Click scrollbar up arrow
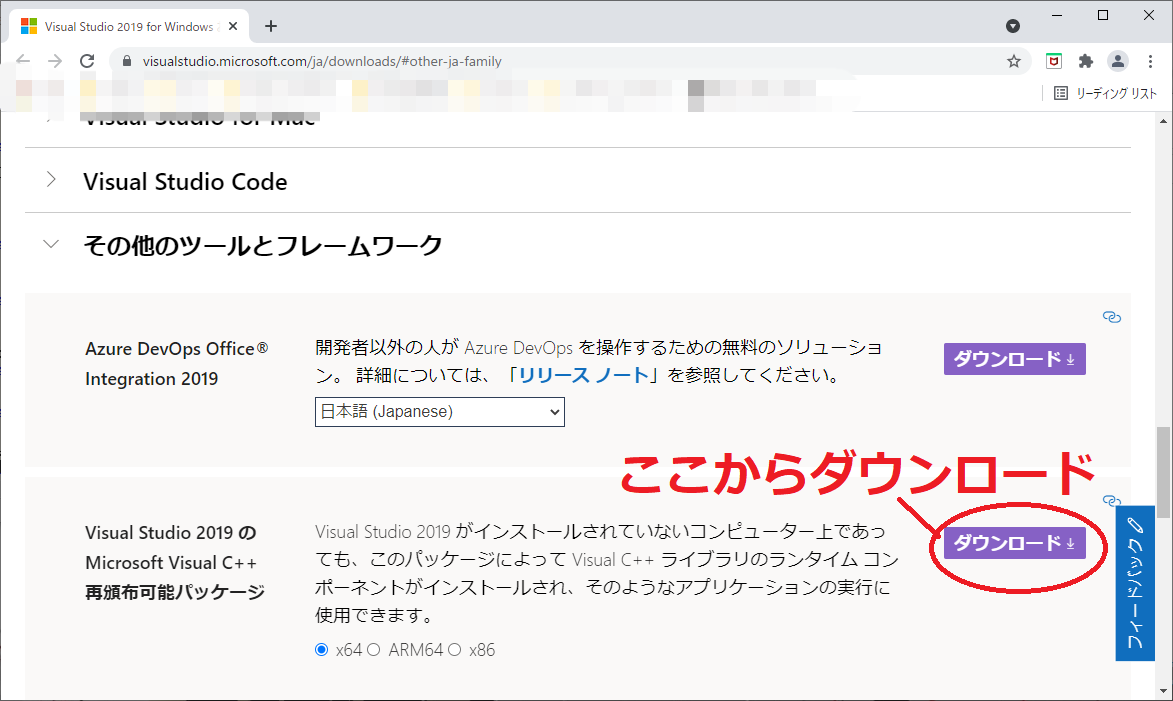 [1163, 120]
